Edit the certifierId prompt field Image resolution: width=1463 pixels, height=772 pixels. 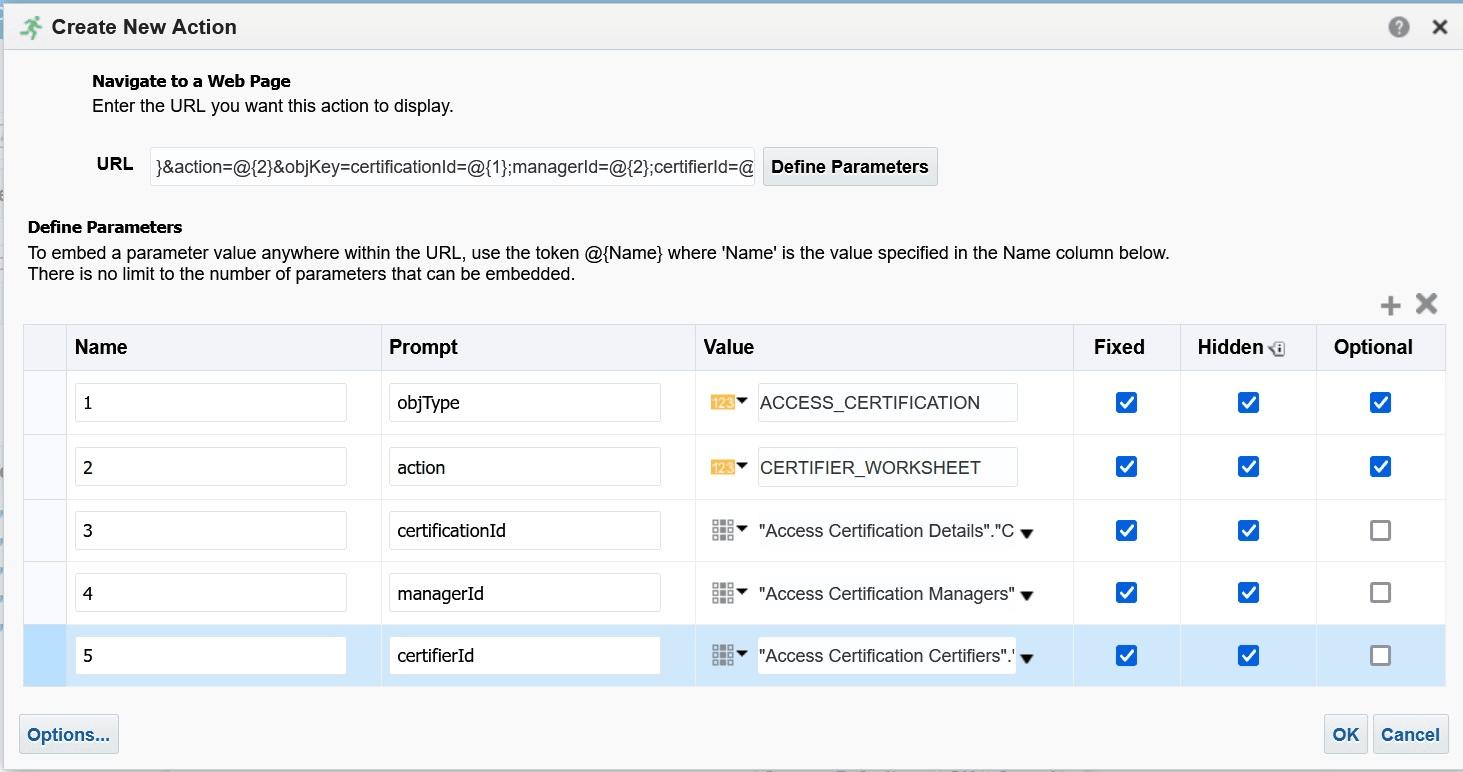(x=525, y=655)
